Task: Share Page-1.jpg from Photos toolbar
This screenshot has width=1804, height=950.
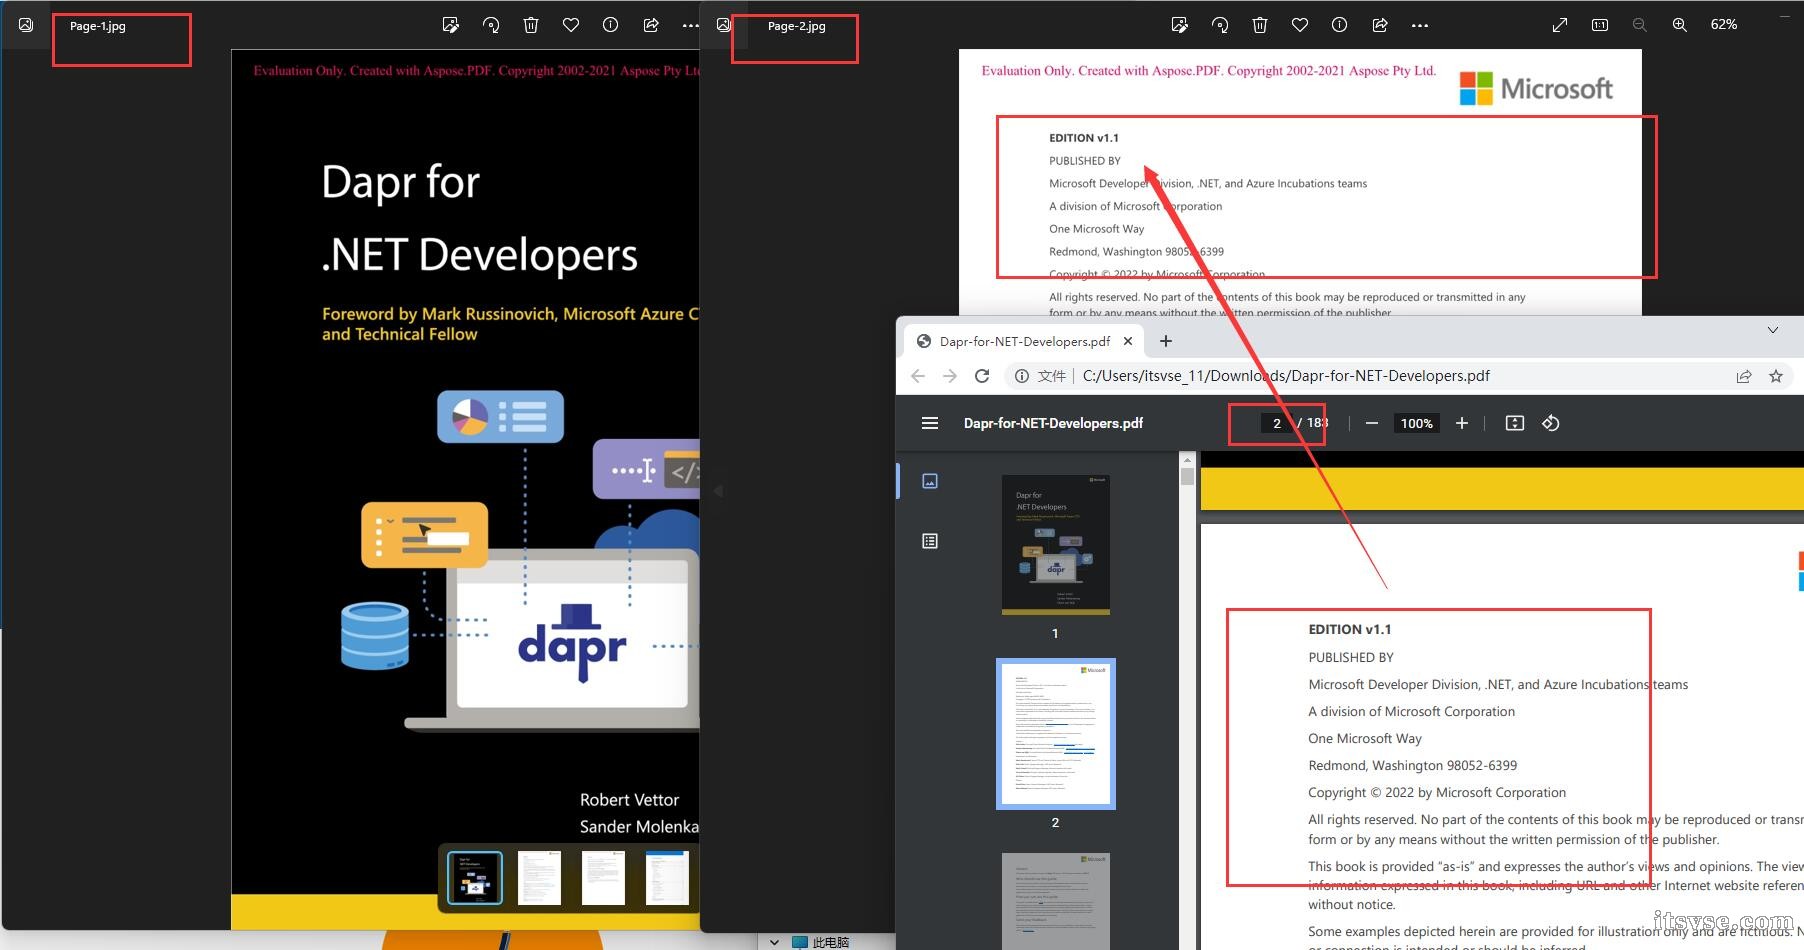Action: click(x=651, y=25)
